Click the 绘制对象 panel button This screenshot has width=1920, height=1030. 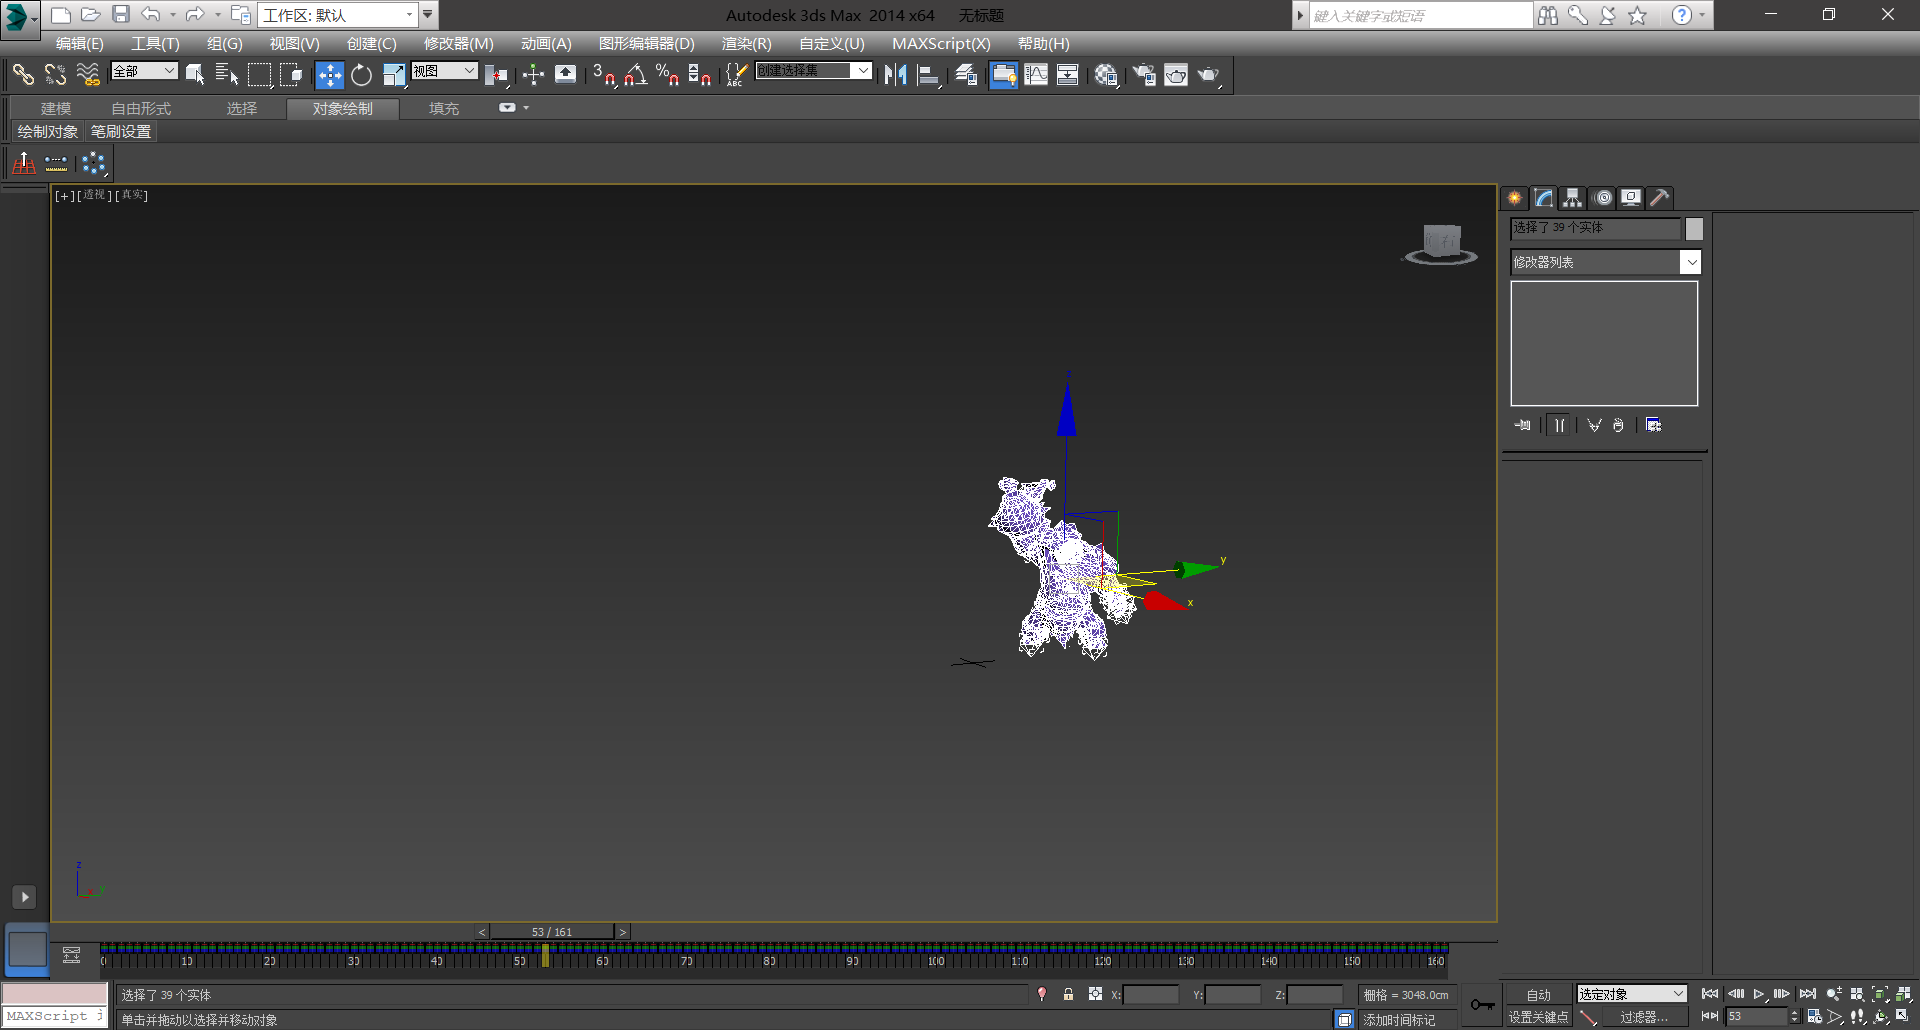tap(47, 132)
